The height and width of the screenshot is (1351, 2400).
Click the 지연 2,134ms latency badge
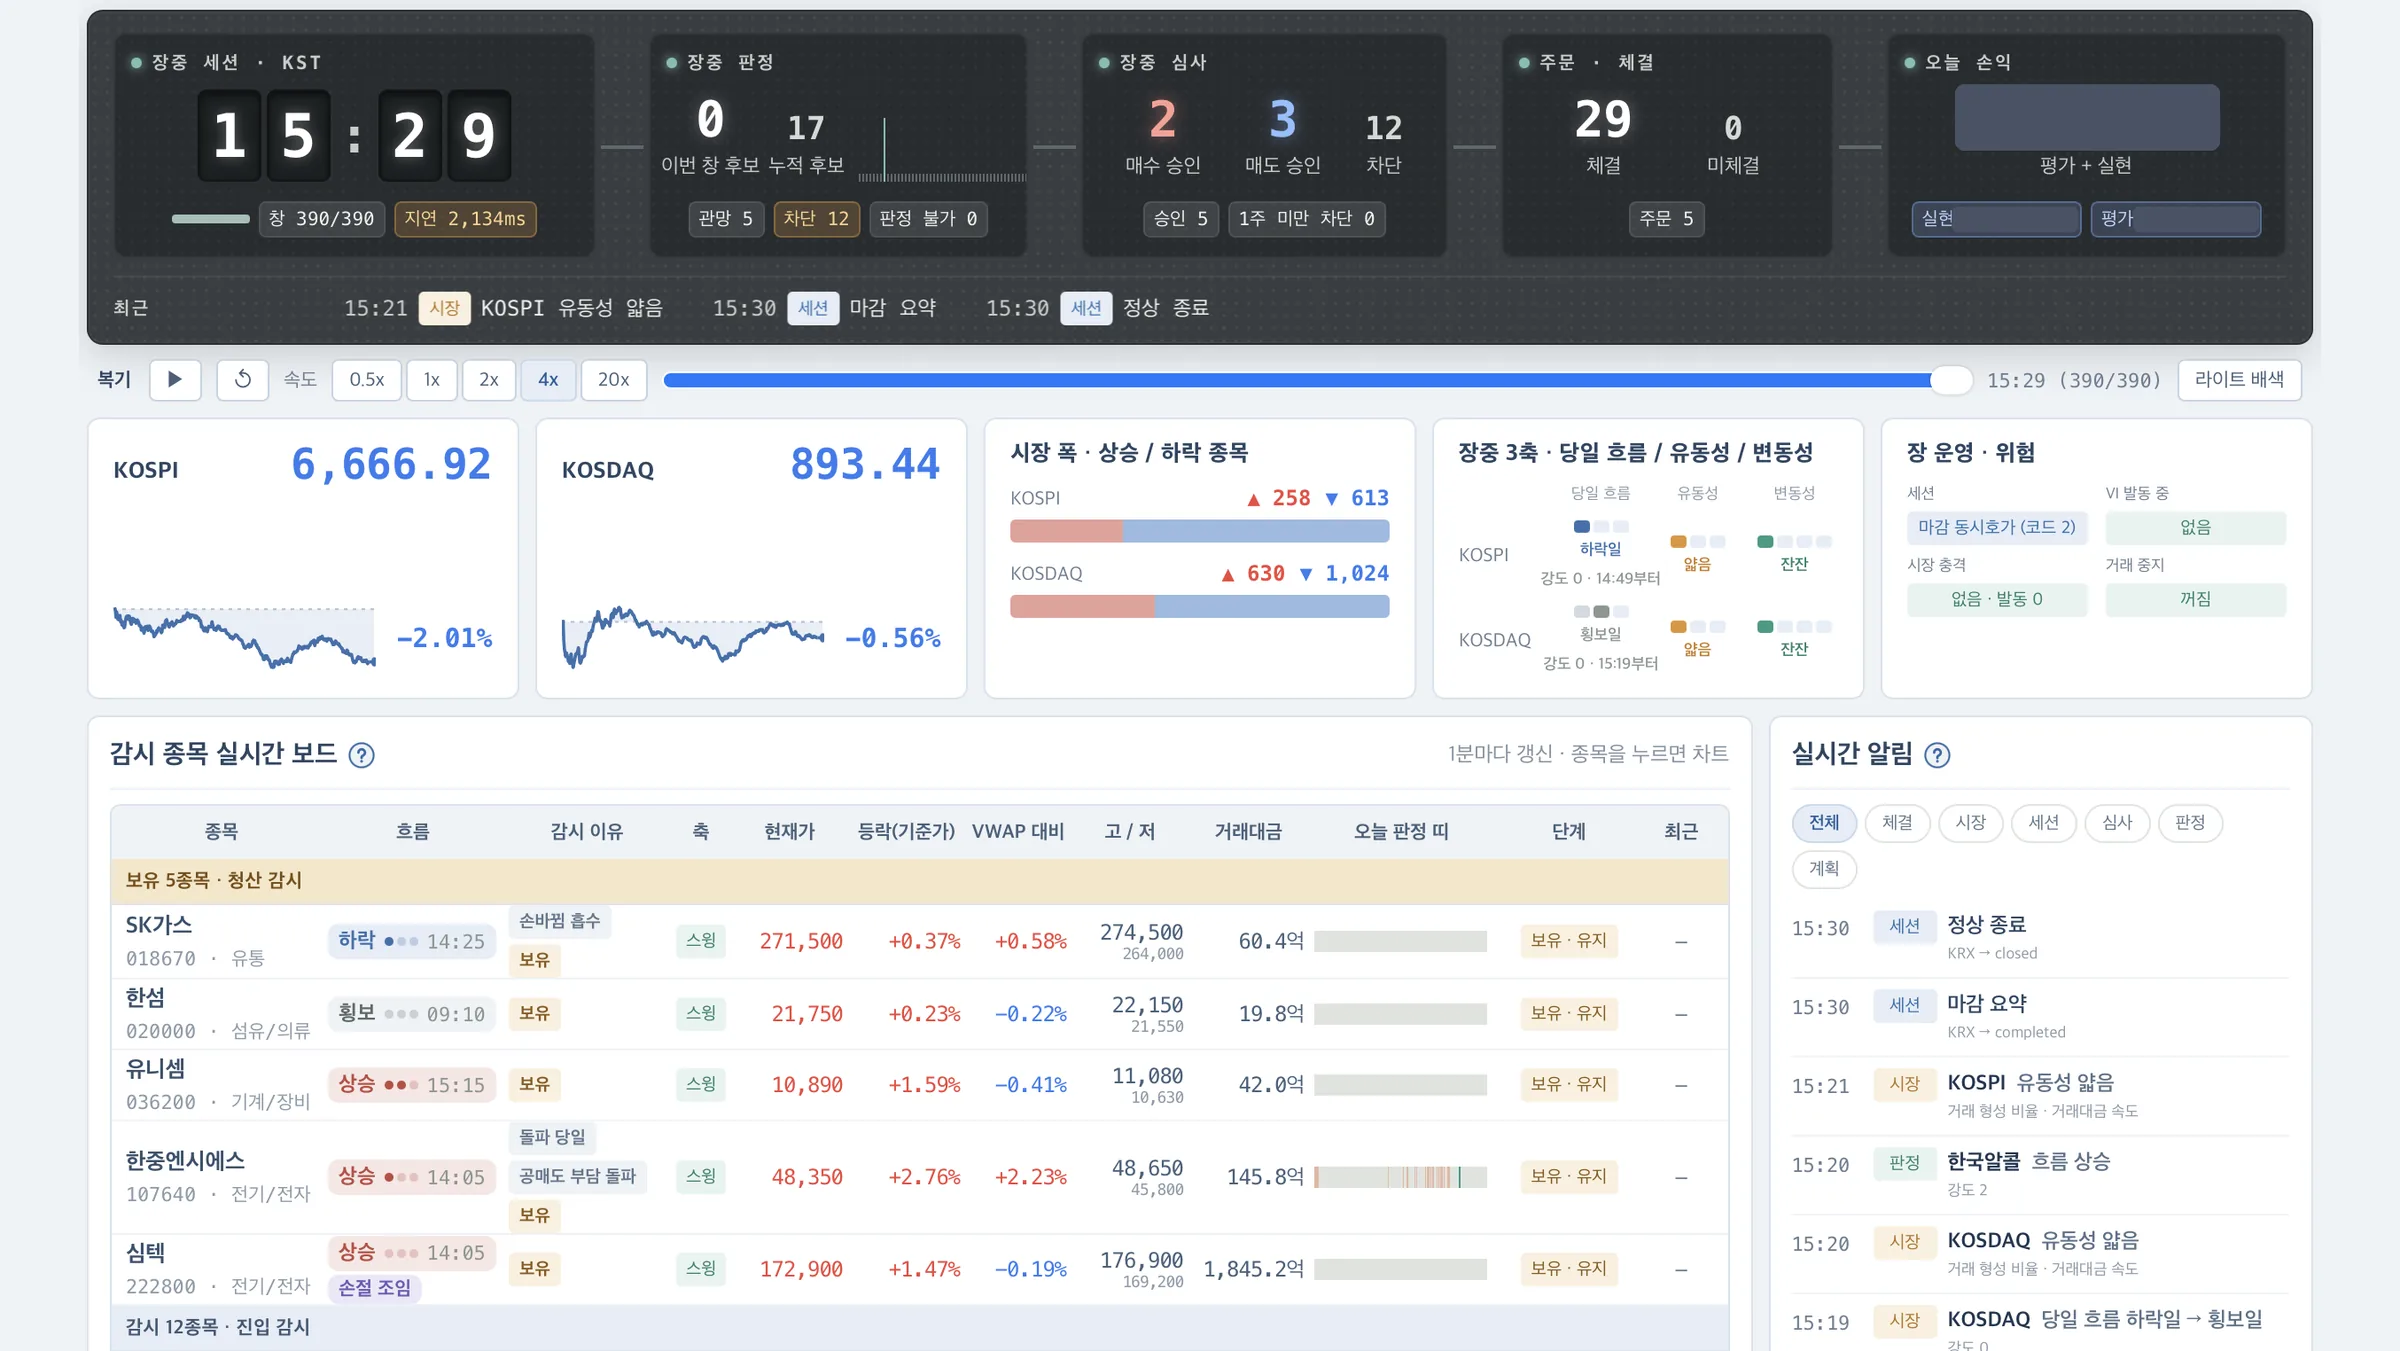coord(465,219)
